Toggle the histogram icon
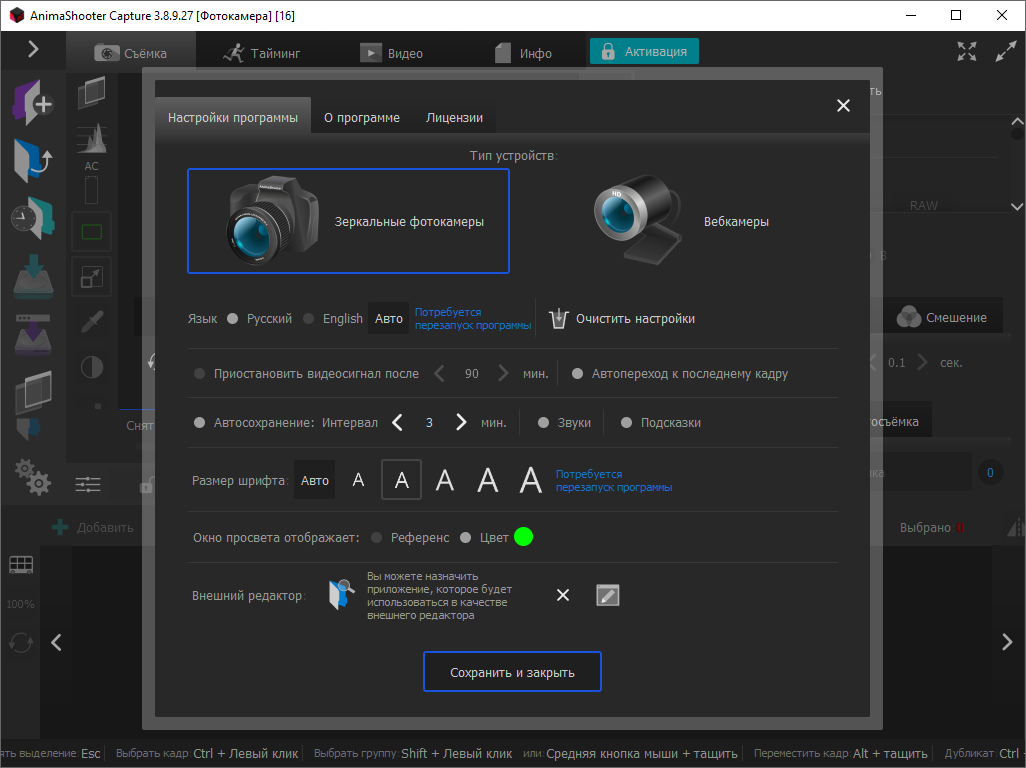The height and width of the screenshot is (768, 1026). (x=92, y=138)
